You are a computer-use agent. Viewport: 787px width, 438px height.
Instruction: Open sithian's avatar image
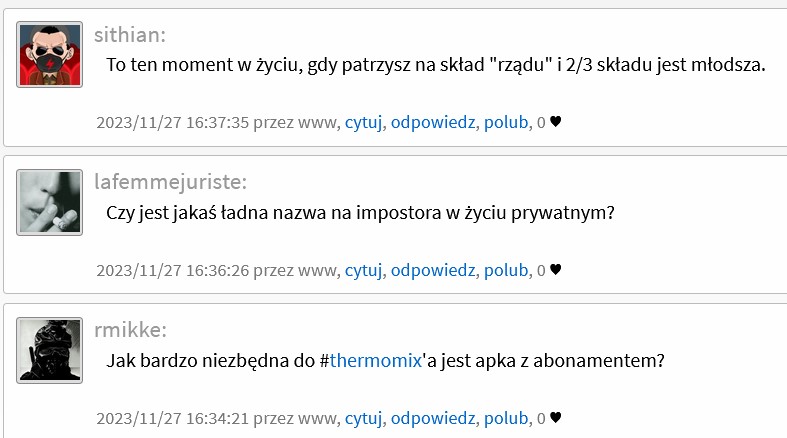point(49,55)
